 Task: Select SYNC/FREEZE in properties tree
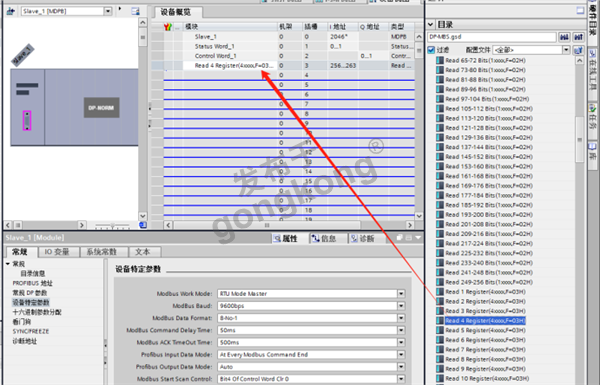pyautogui.click(x=31, y=331)
